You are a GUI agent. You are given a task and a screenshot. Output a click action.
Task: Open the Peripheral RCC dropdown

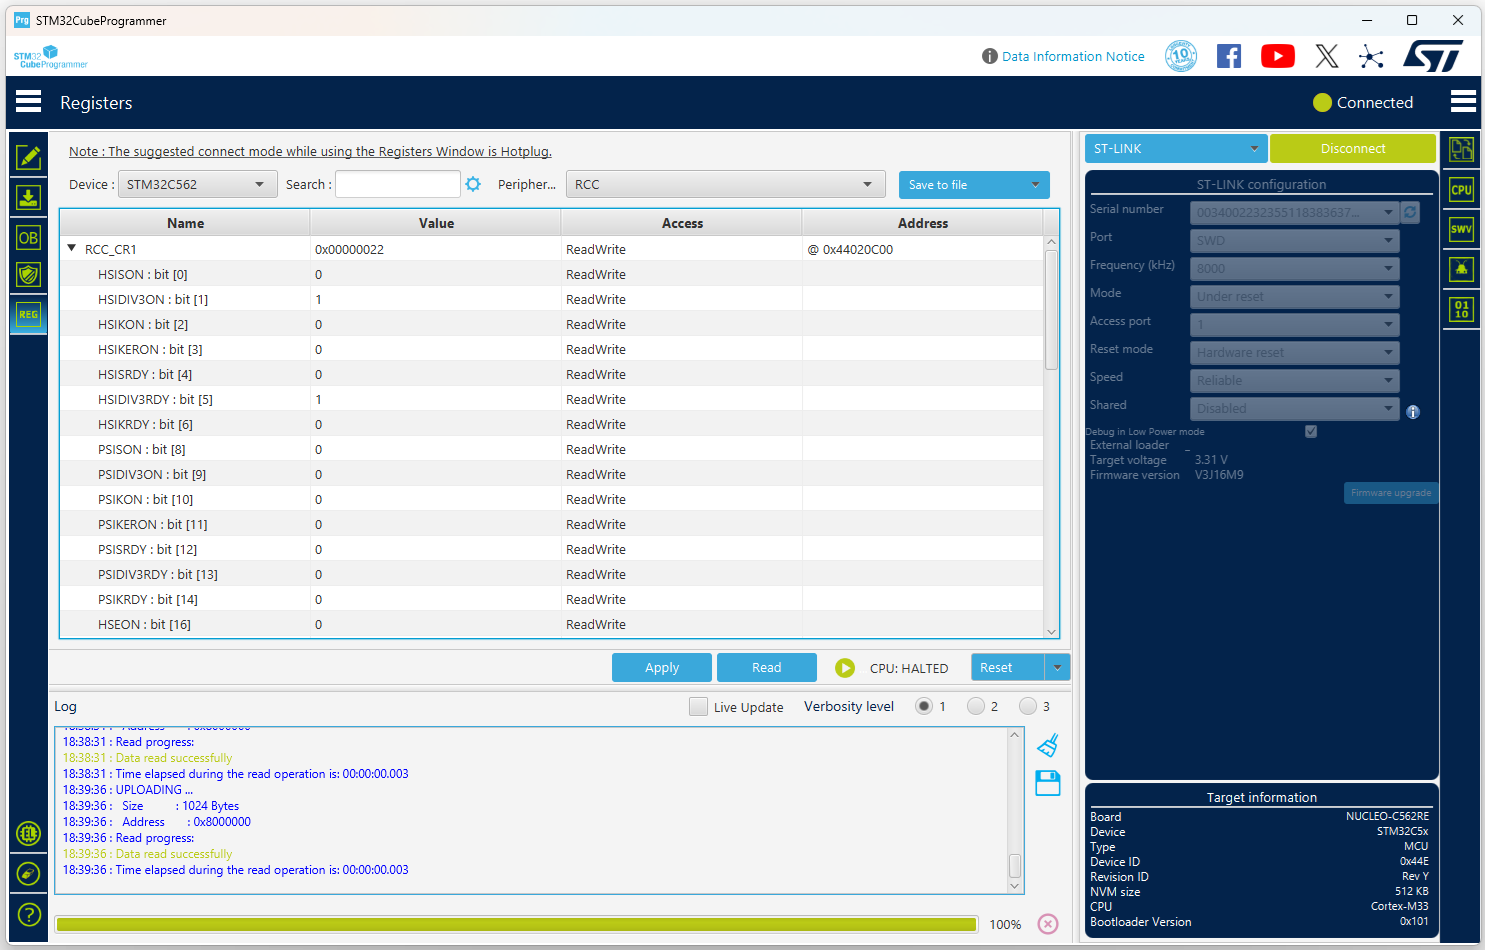coord(725,184)
